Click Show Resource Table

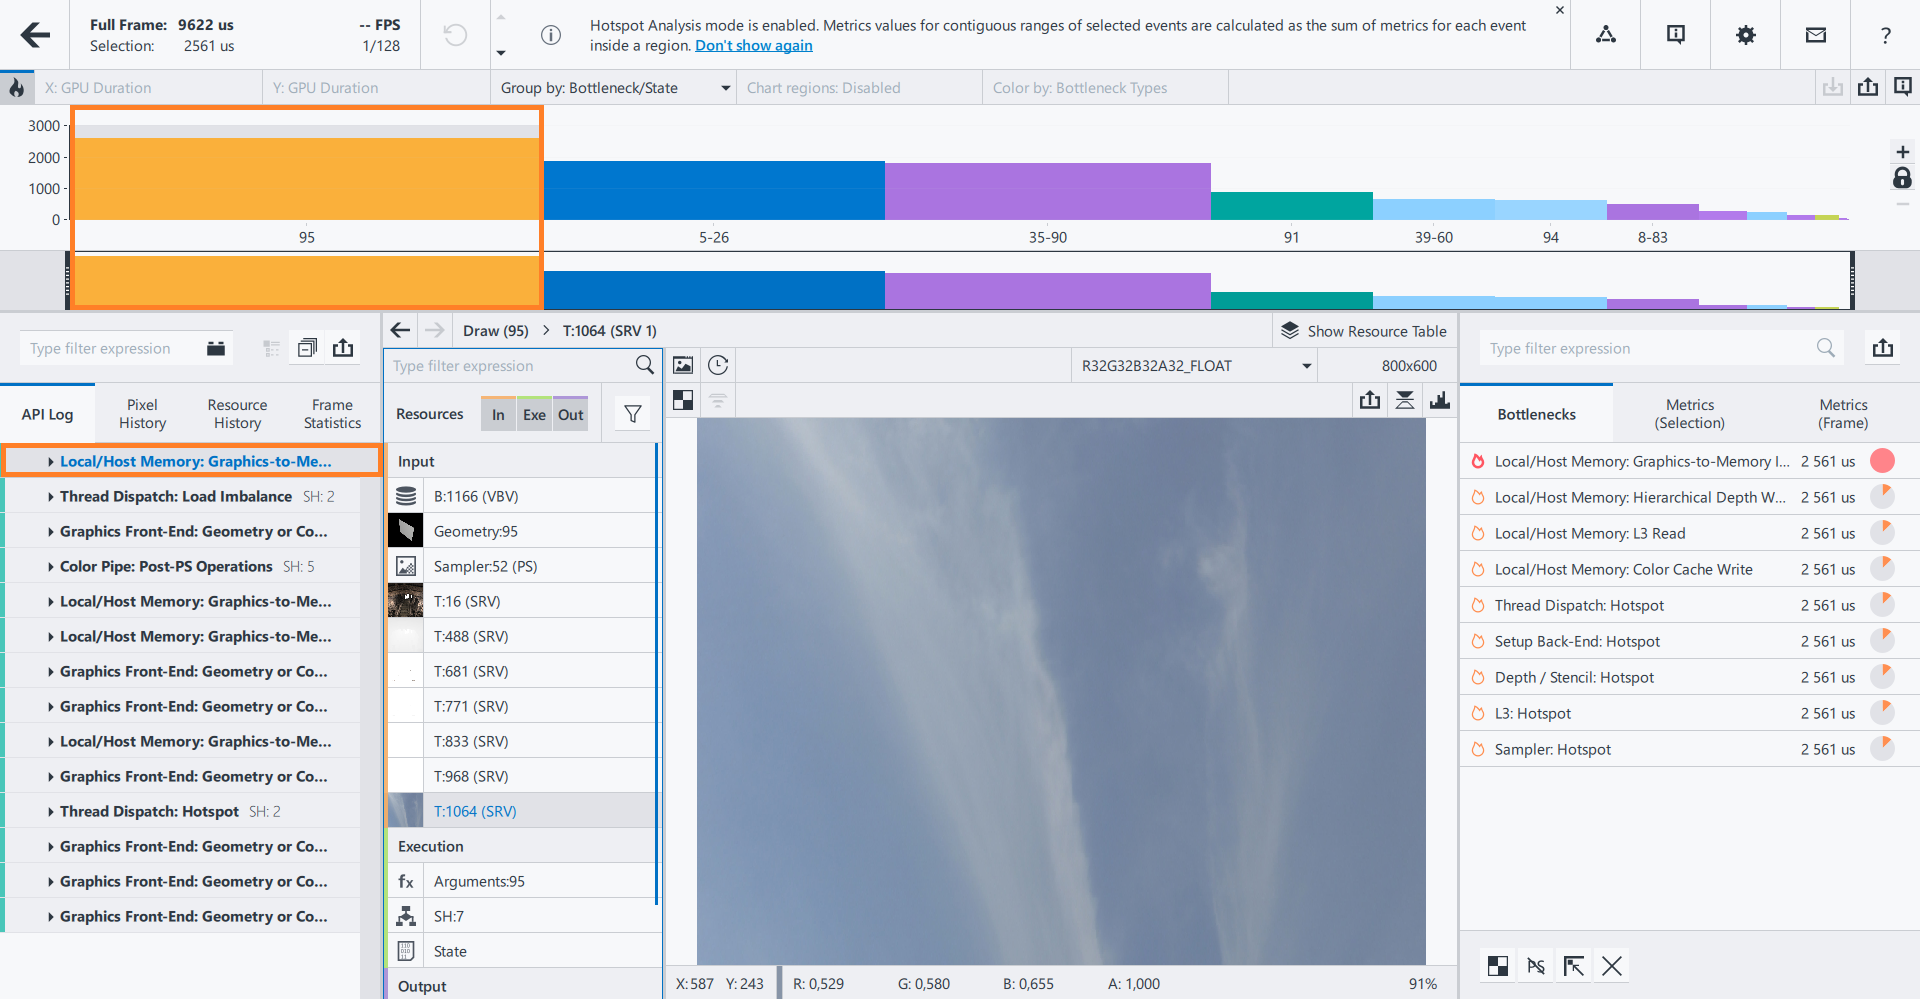[x=1363, y=331]
